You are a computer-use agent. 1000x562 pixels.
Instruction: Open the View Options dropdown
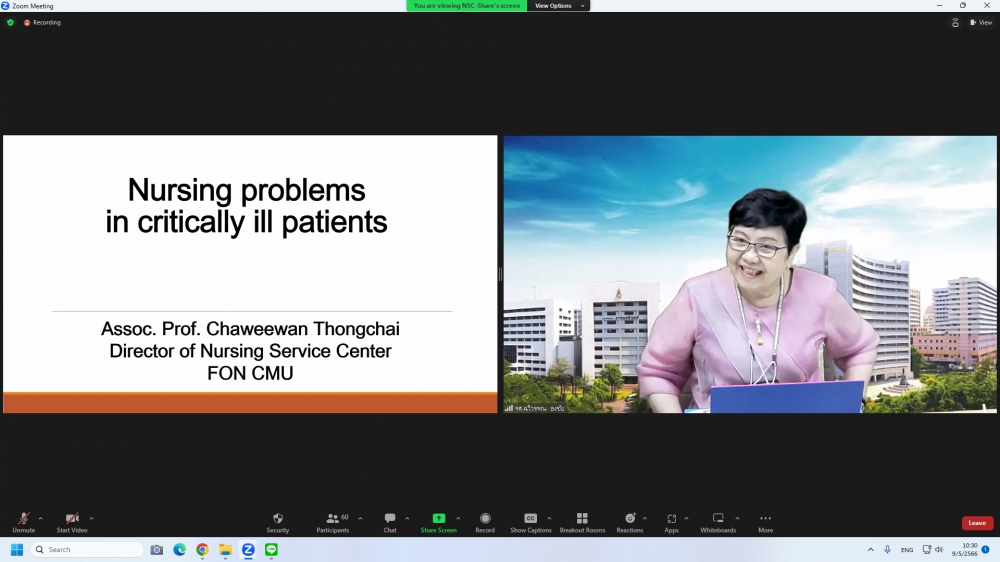click(558, 6)
